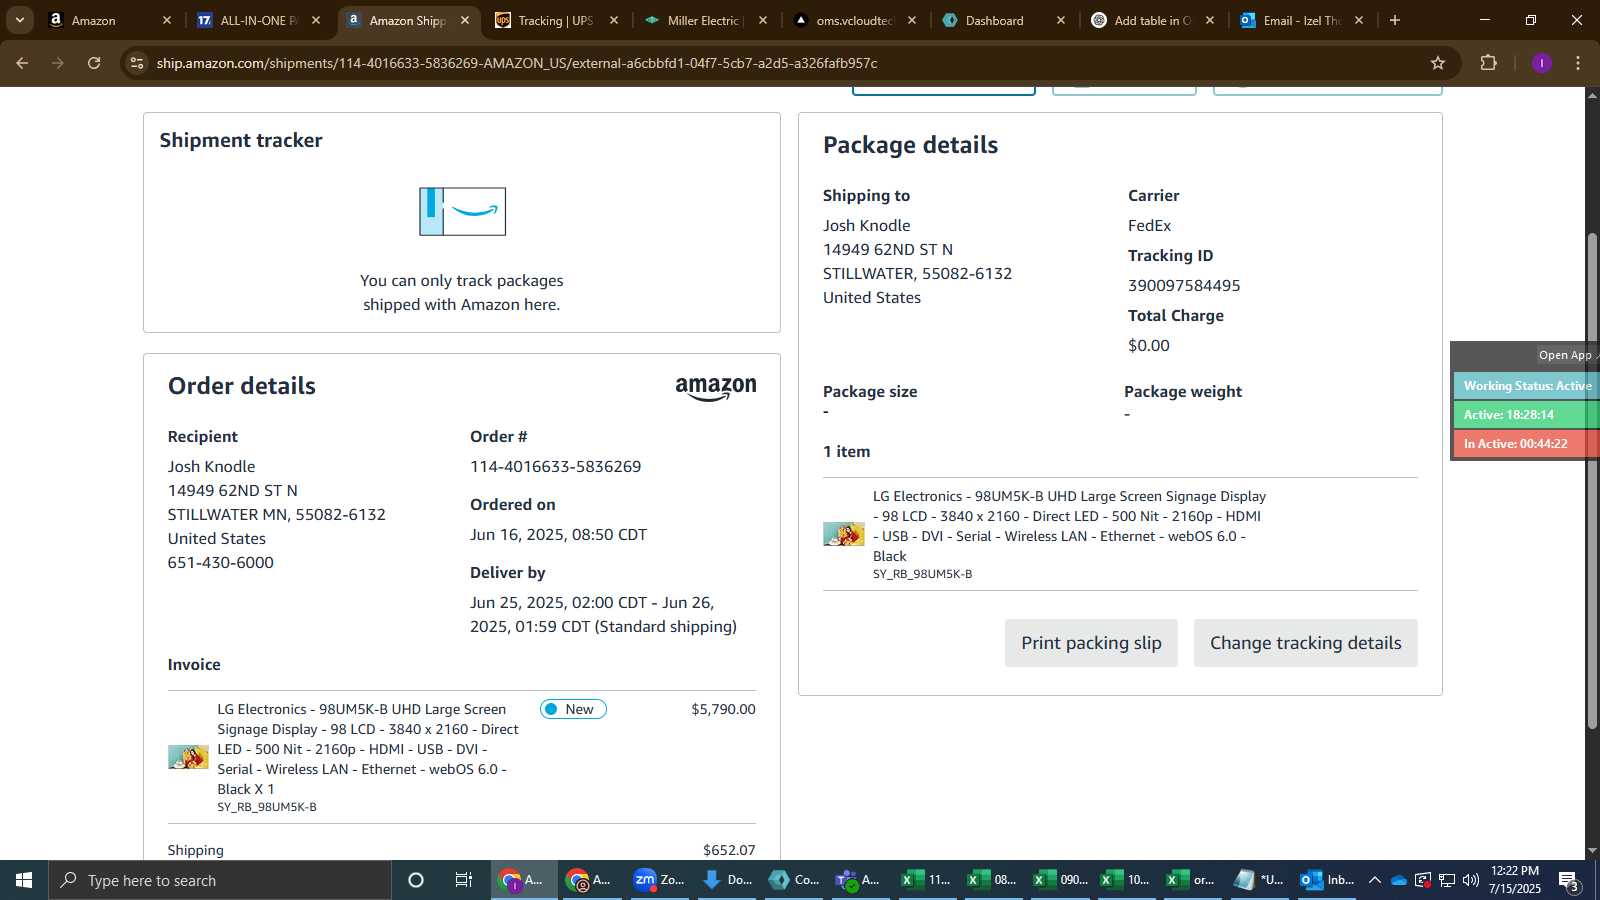Click the address bar URL
The width and height of the screenshot is (1600, 900).
(x=517, y=63)
